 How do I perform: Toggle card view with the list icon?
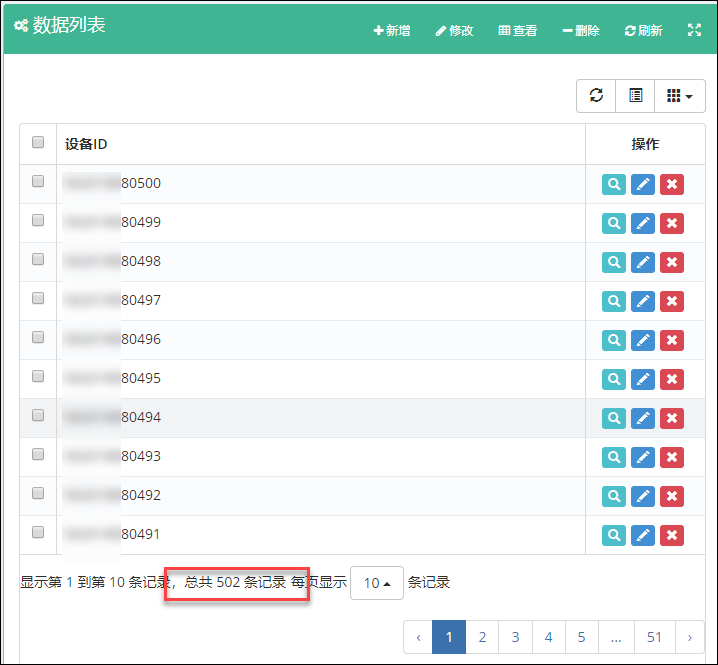coord(635,96)
